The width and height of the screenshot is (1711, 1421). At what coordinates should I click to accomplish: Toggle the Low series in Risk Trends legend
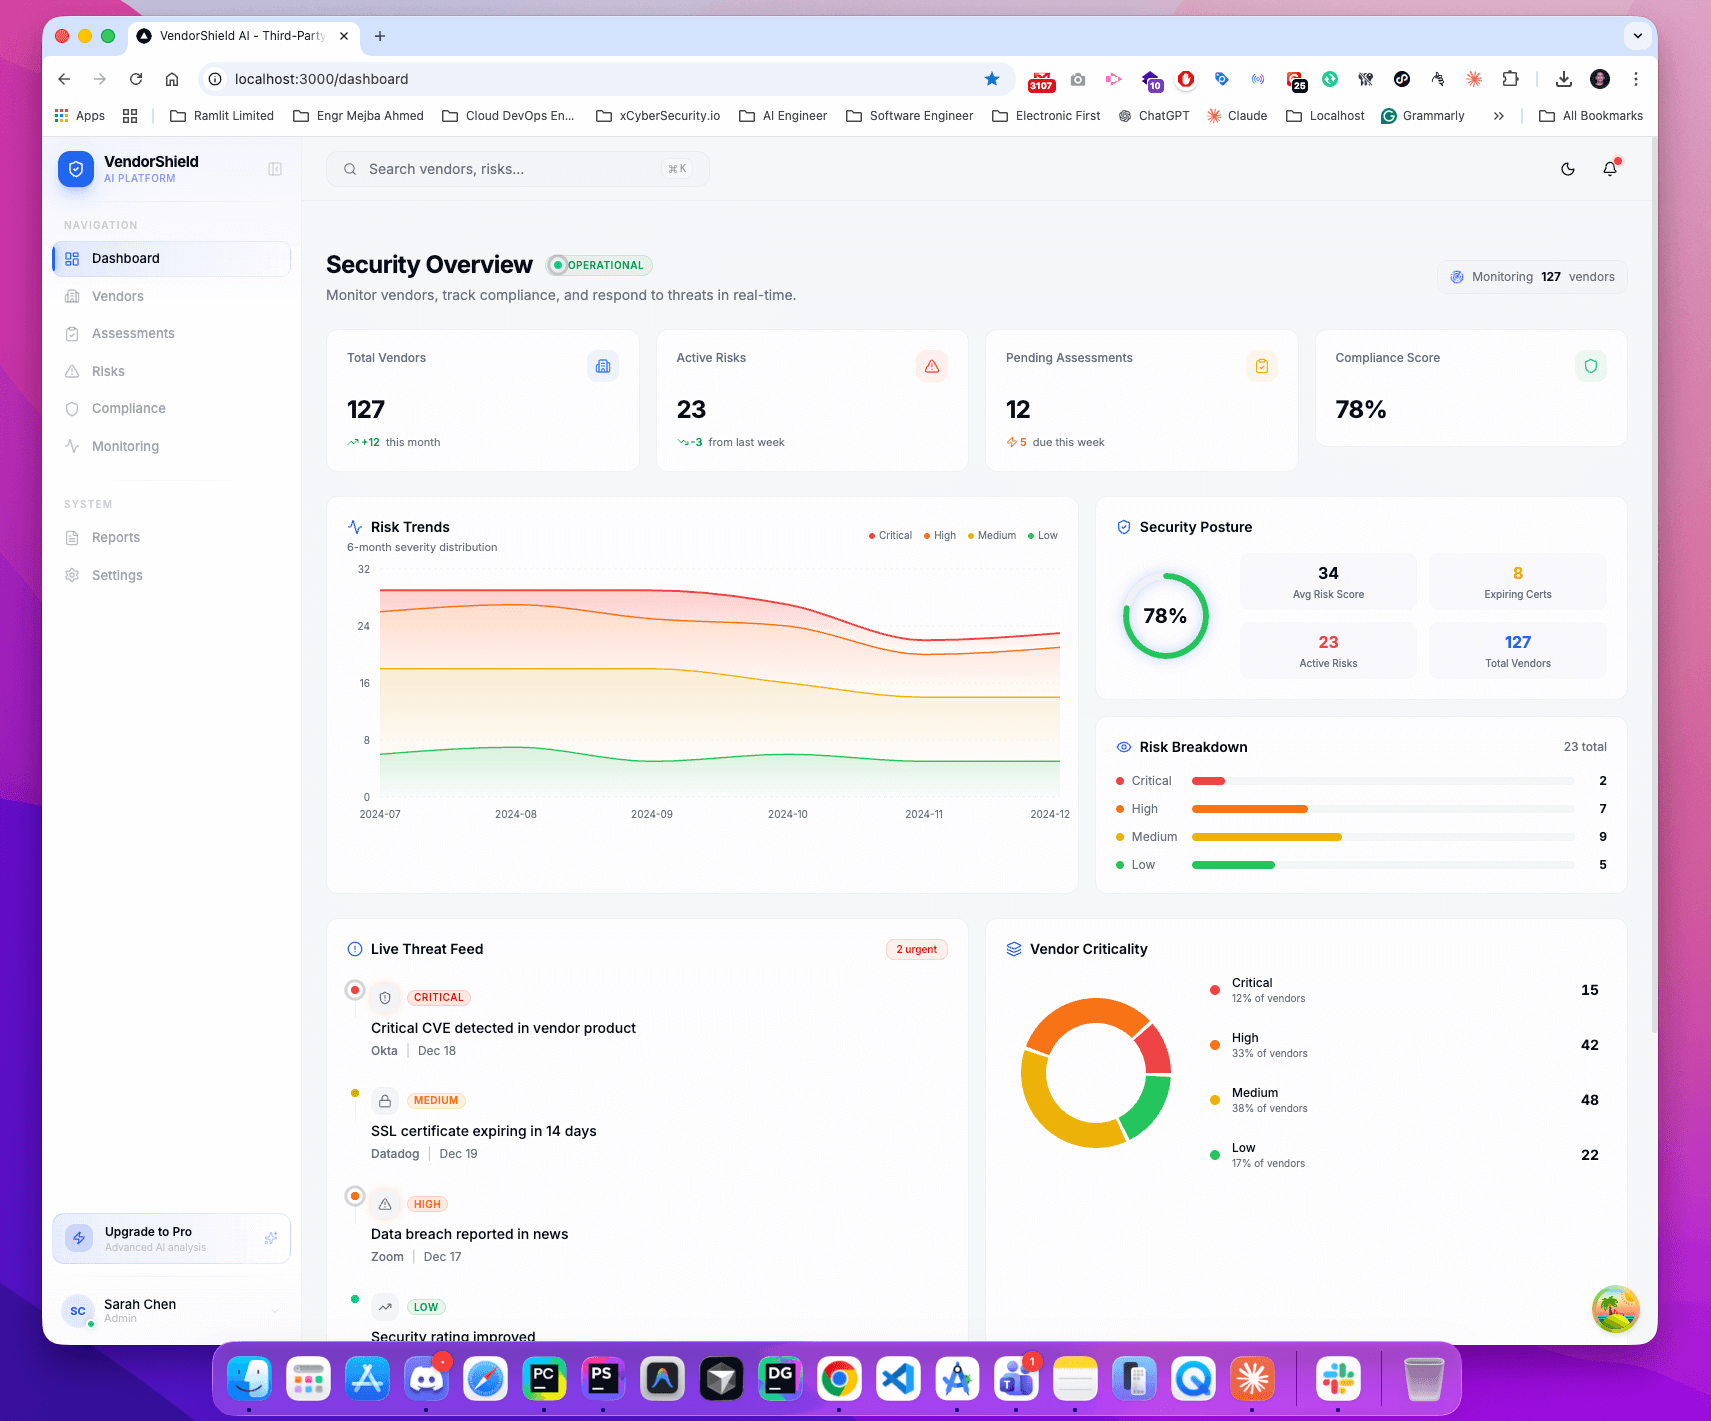point(1042,535)
